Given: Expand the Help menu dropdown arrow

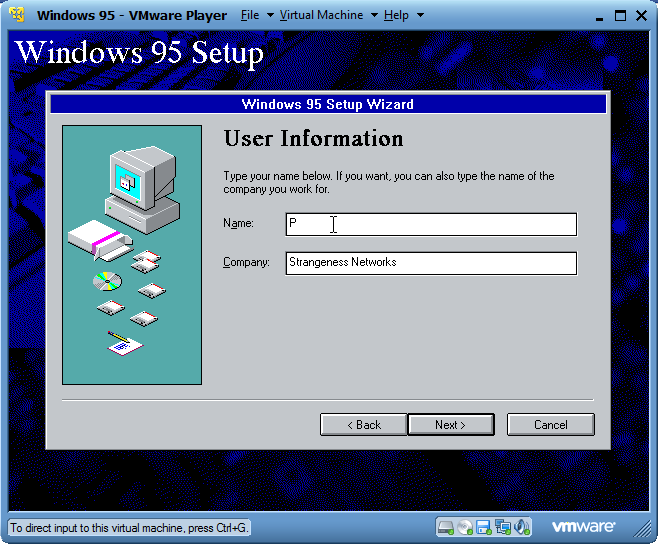Looking at the screenshot, I should [420, 16].
